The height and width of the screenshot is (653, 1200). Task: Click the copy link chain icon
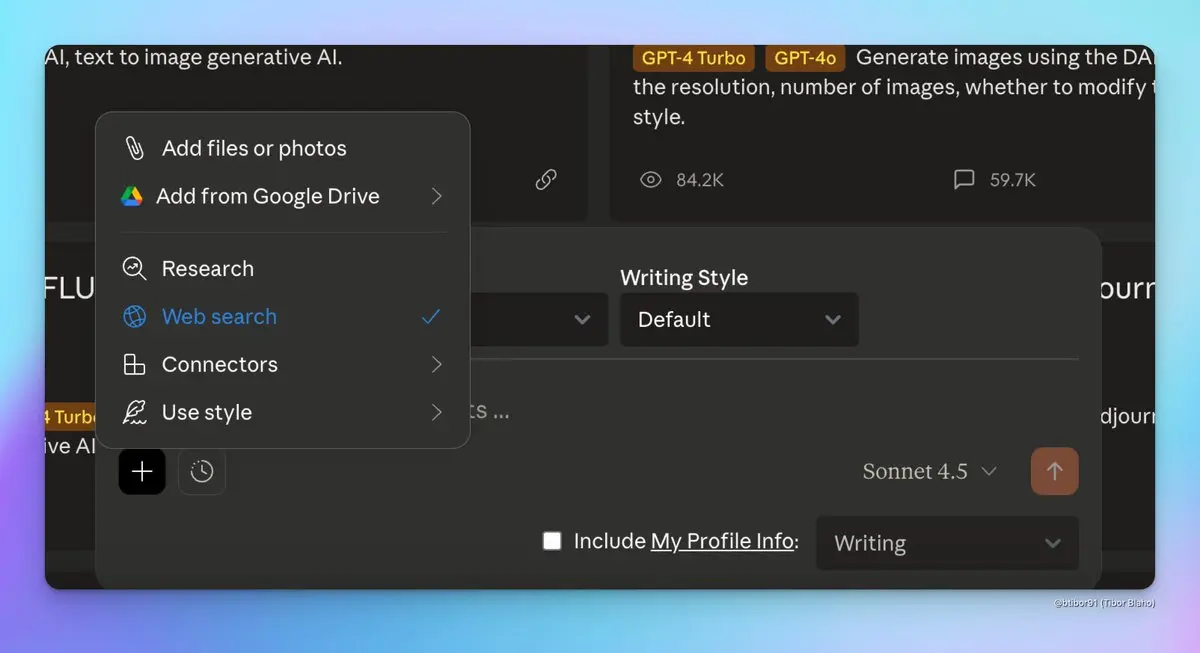pyautogui.click(x=546, y=180)
